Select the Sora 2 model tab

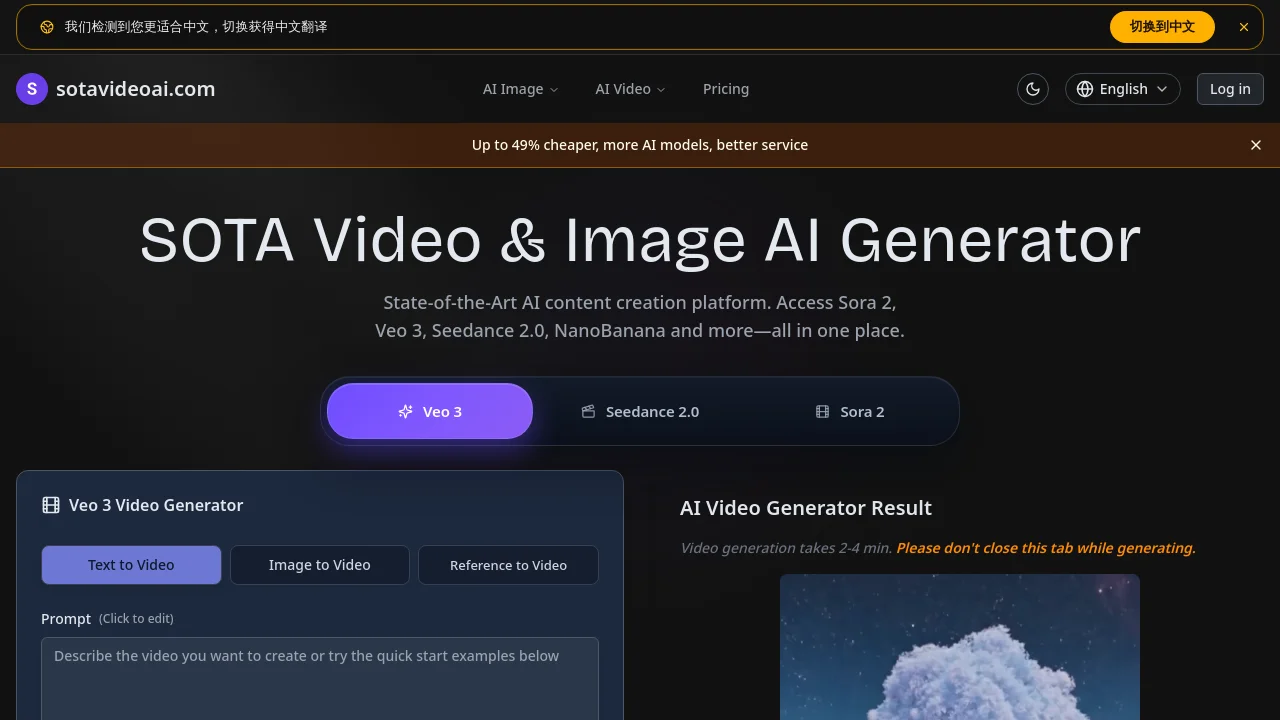(850, 411)
